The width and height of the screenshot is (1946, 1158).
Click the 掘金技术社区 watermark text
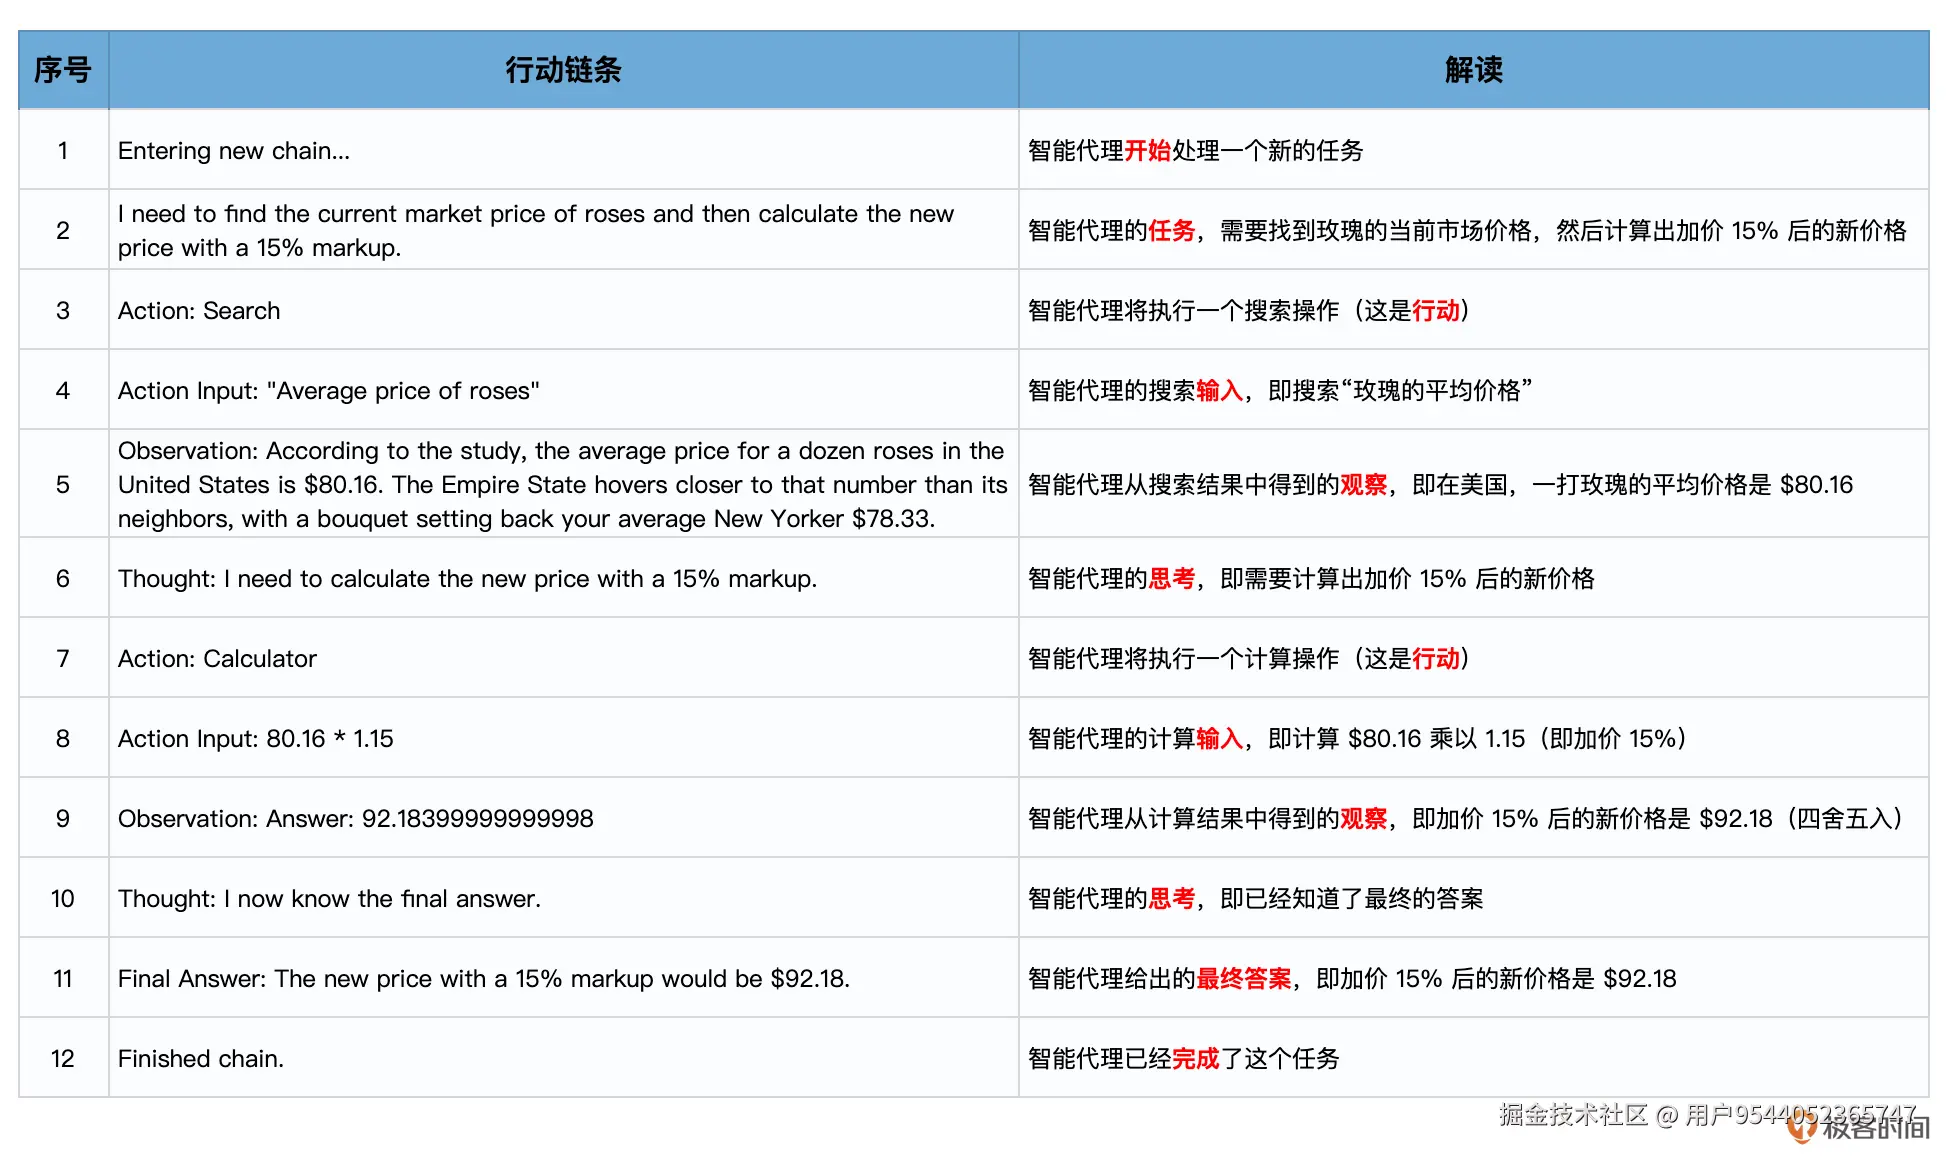coord(1572,1115)
